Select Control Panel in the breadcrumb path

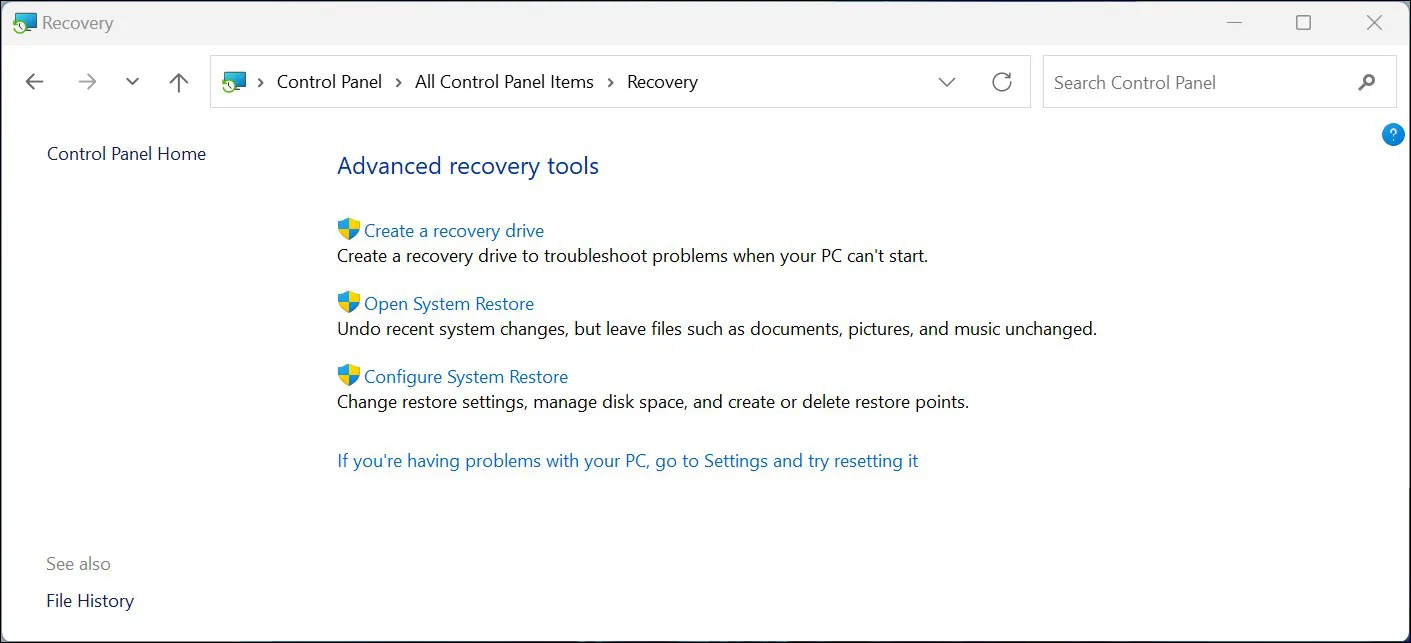point(329,81)
